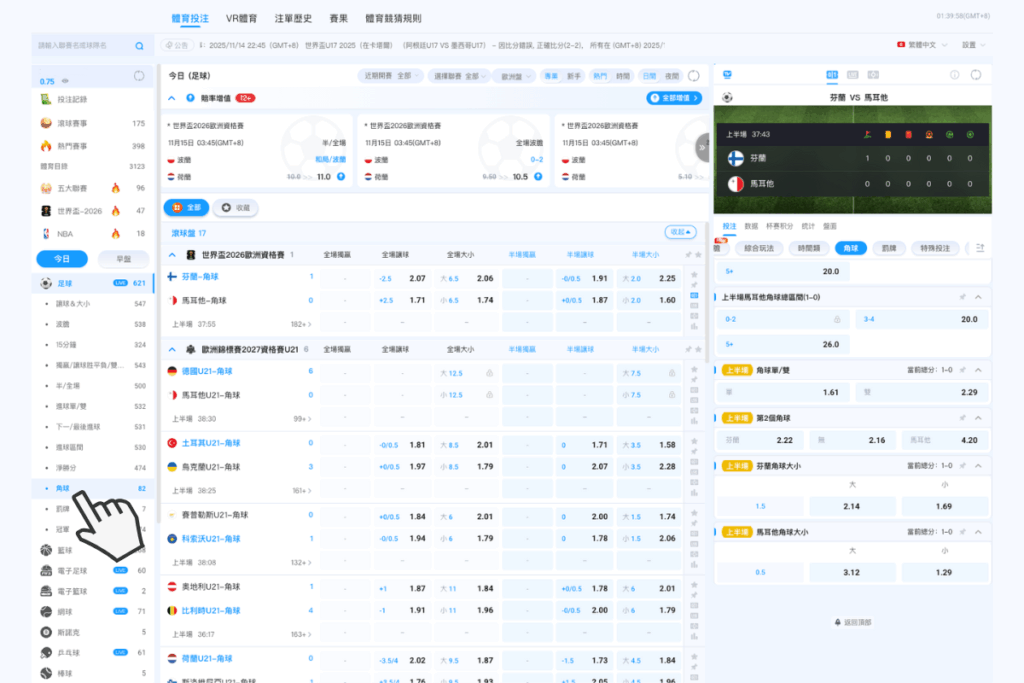Image resolution: width=1024 pixels, height=683 pixels.
Task: Pin the 角球單/雙 market
Action: point(962,369)
